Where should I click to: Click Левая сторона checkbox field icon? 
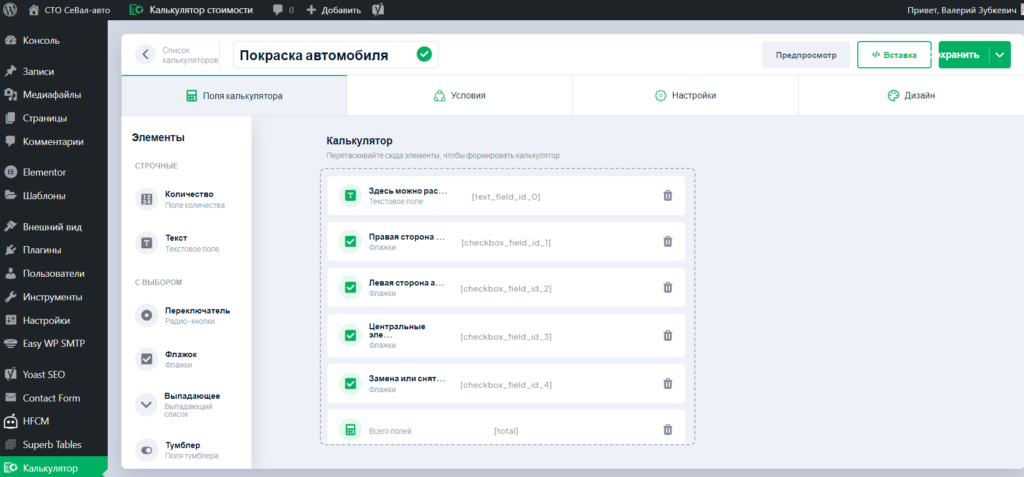[x=350, y=288]
